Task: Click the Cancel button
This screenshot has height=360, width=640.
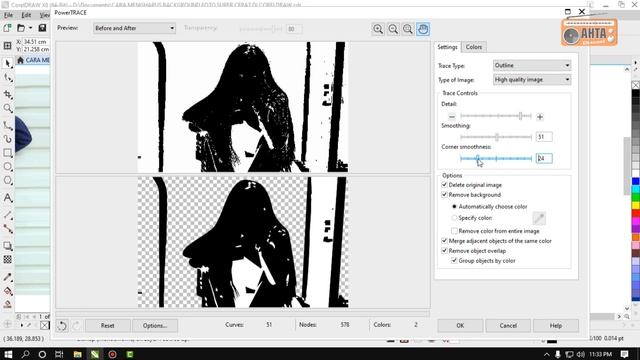Action: click(x=508, y=326)
